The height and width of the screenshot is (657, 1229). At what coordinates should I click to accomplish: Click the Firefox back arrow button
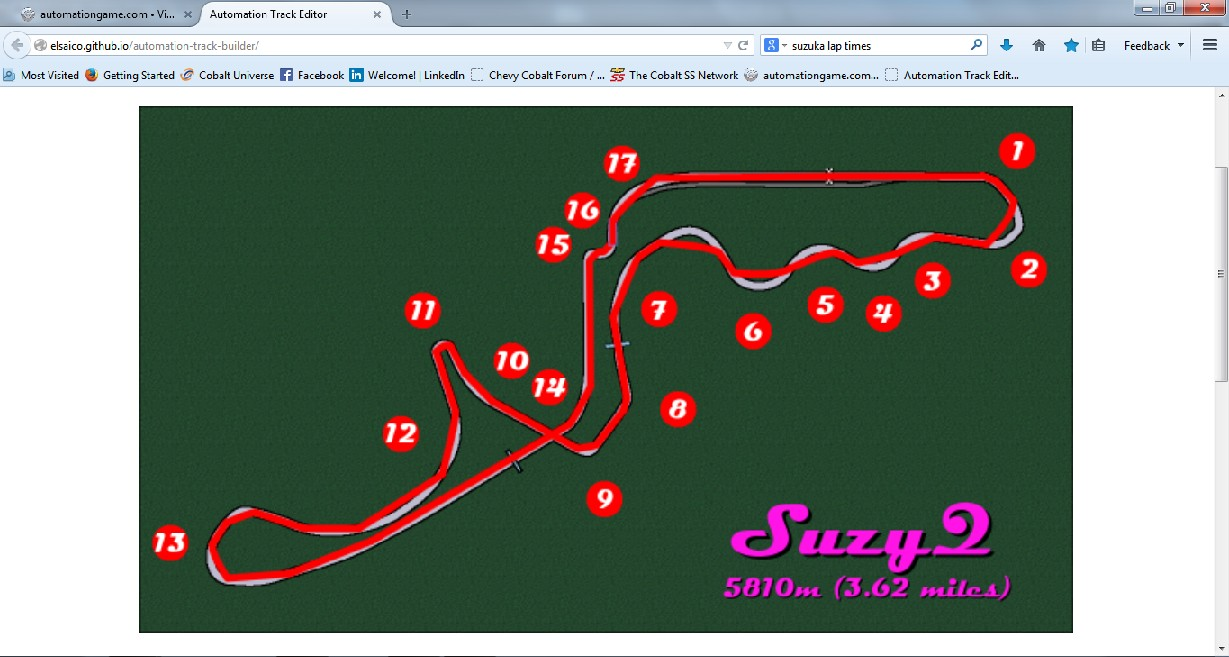click(17, 45)
